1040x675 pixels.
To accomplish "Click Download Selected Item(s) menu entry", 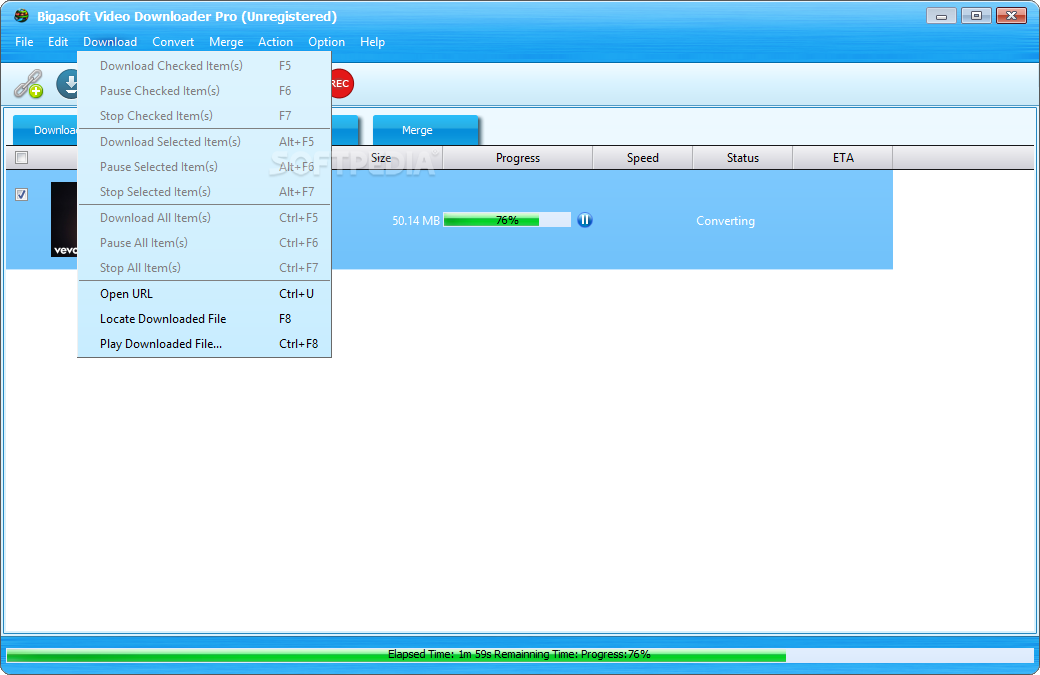I will (x=204, y=142).
